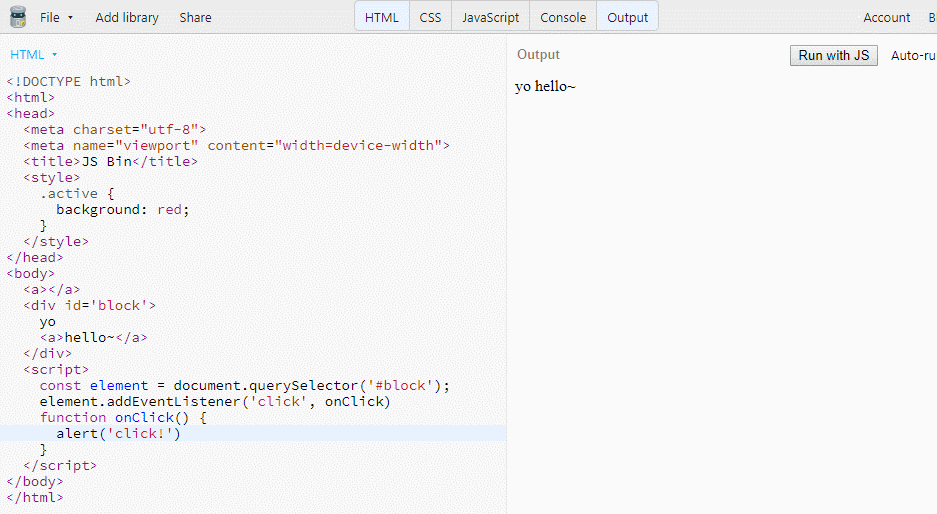Click the Run with JS button
The width and height of the screenshot is (937, 514).
tap(834, 56)
